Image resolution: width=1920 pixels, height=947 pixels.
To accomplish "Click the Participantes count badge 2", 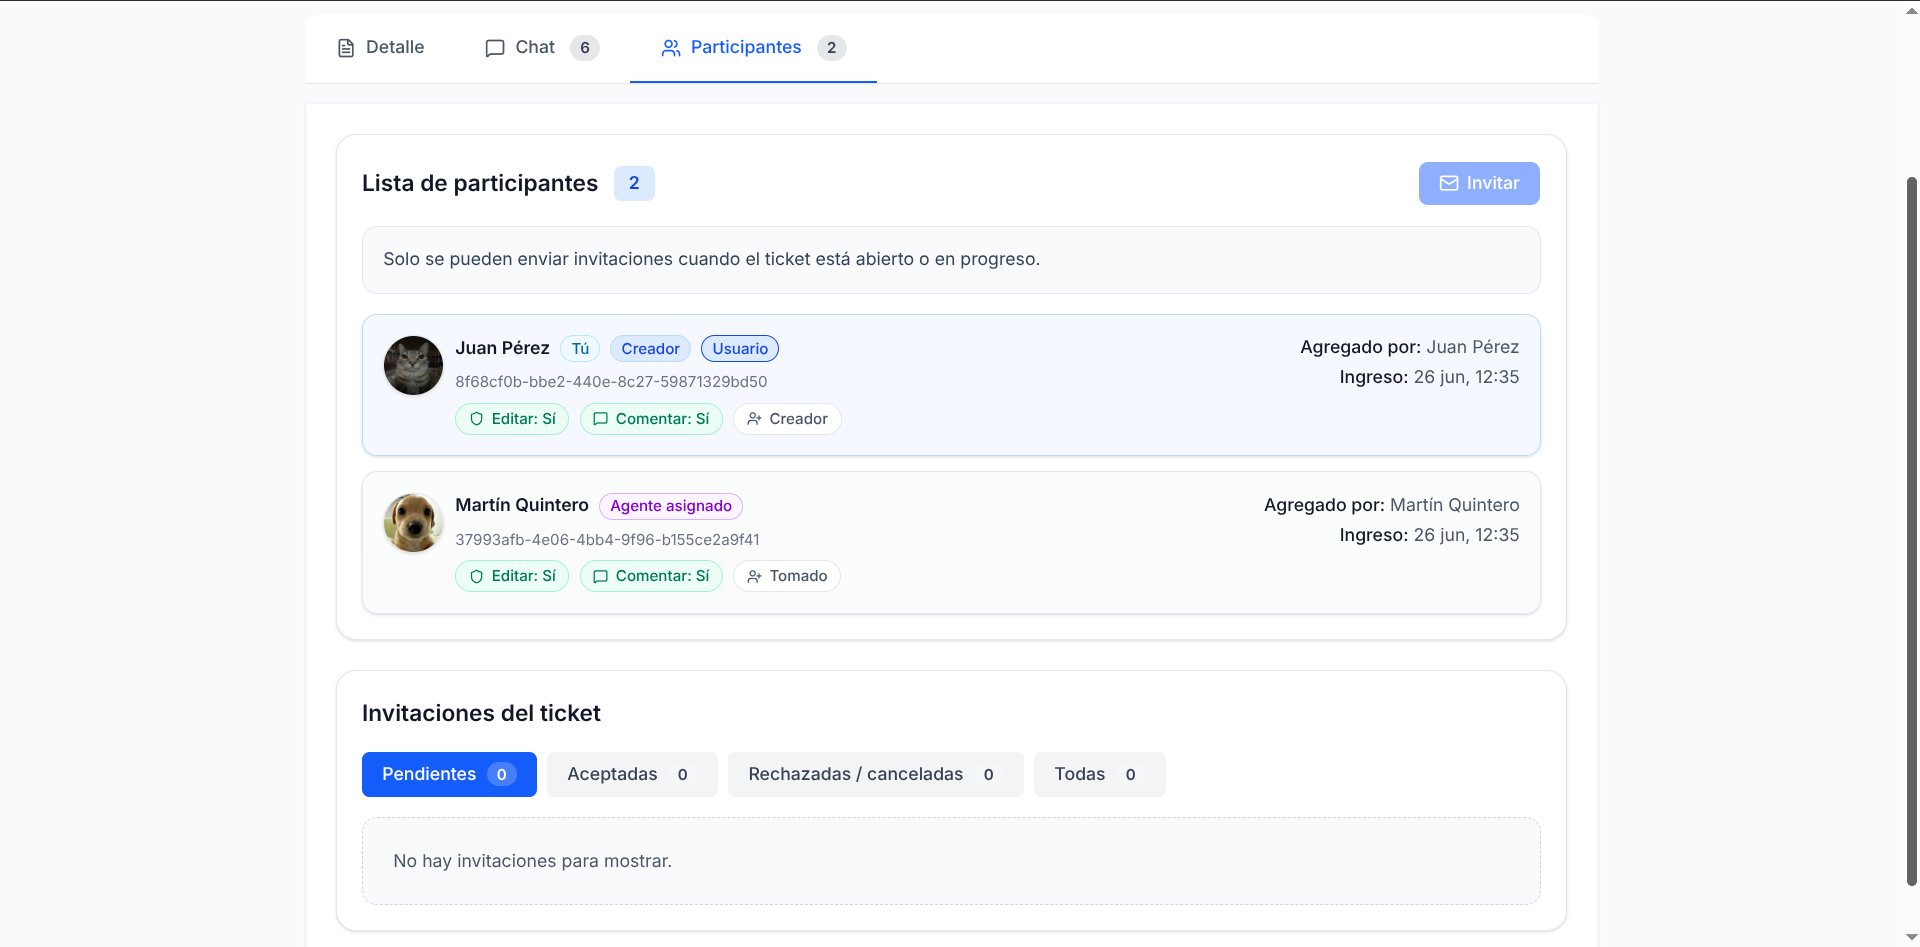I will tap(832, 48).
